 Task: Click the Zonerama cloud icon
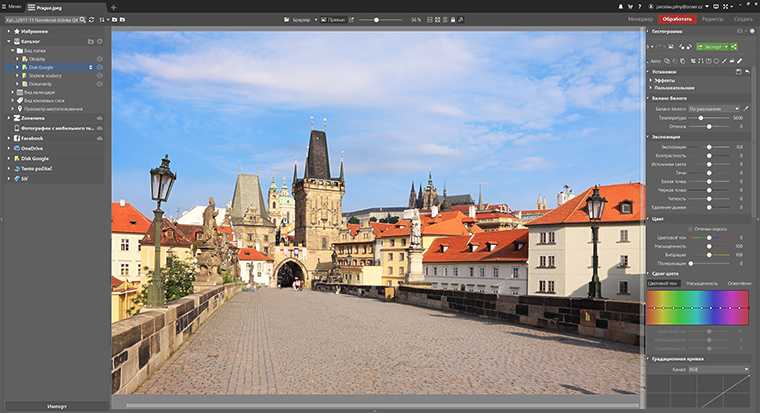(x=100, y=118)
